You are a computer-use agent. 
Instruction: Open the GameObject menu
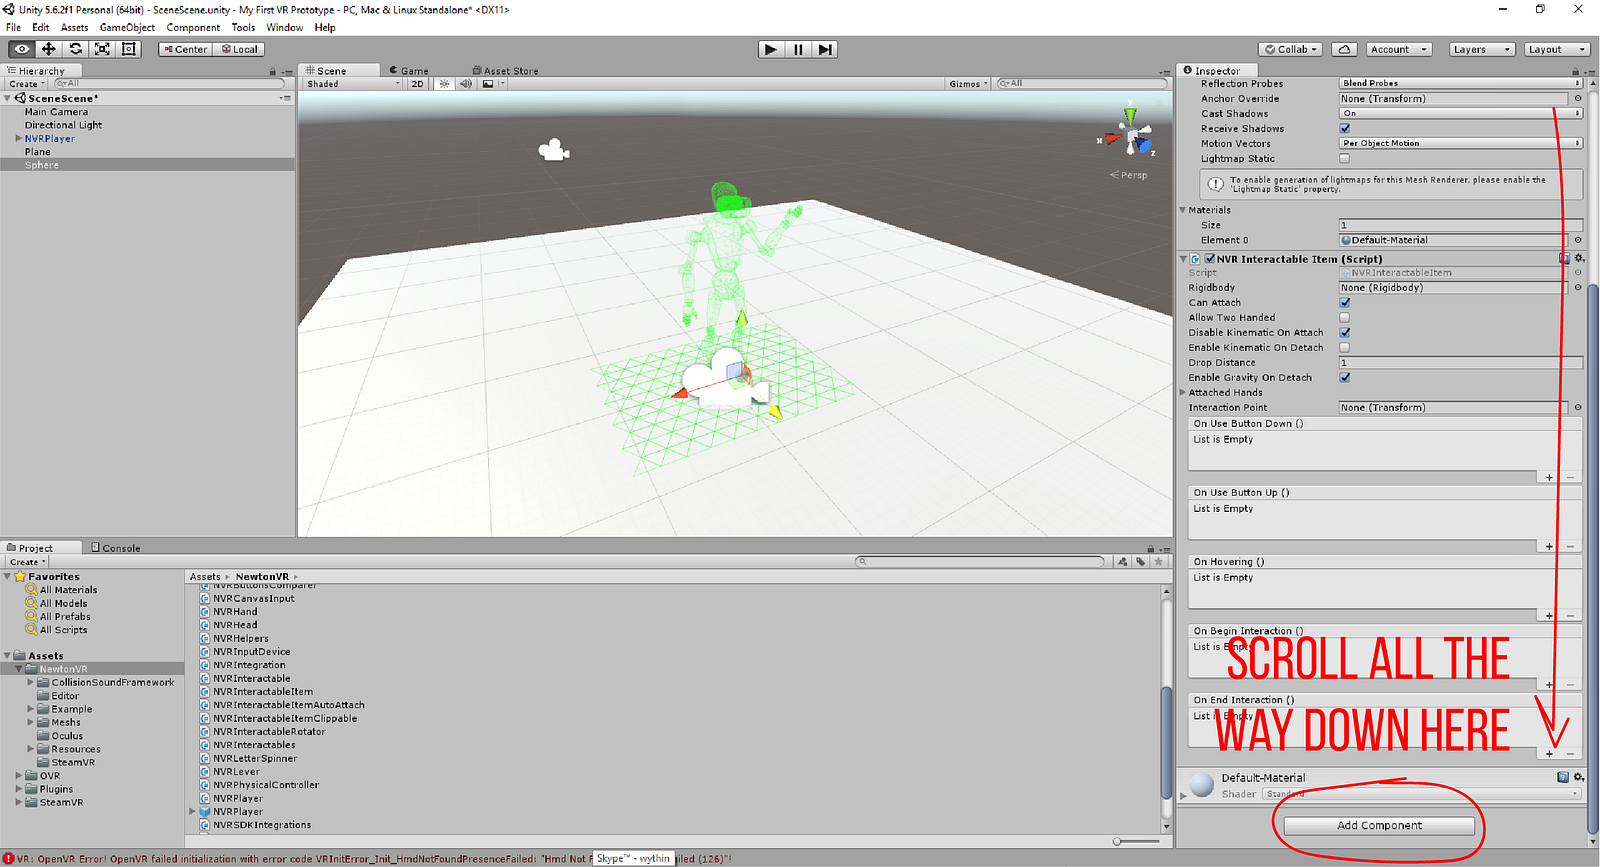[127, 27]
